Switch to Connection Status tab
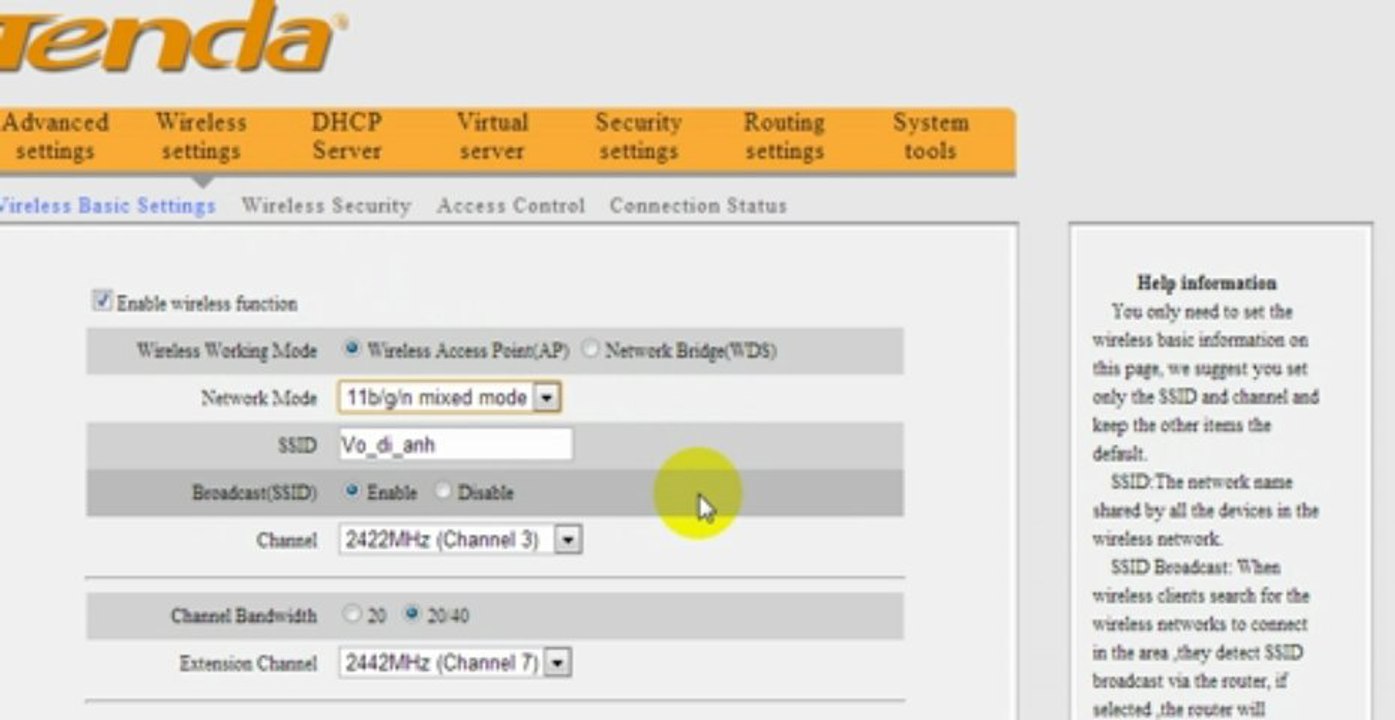 (698, 206)
